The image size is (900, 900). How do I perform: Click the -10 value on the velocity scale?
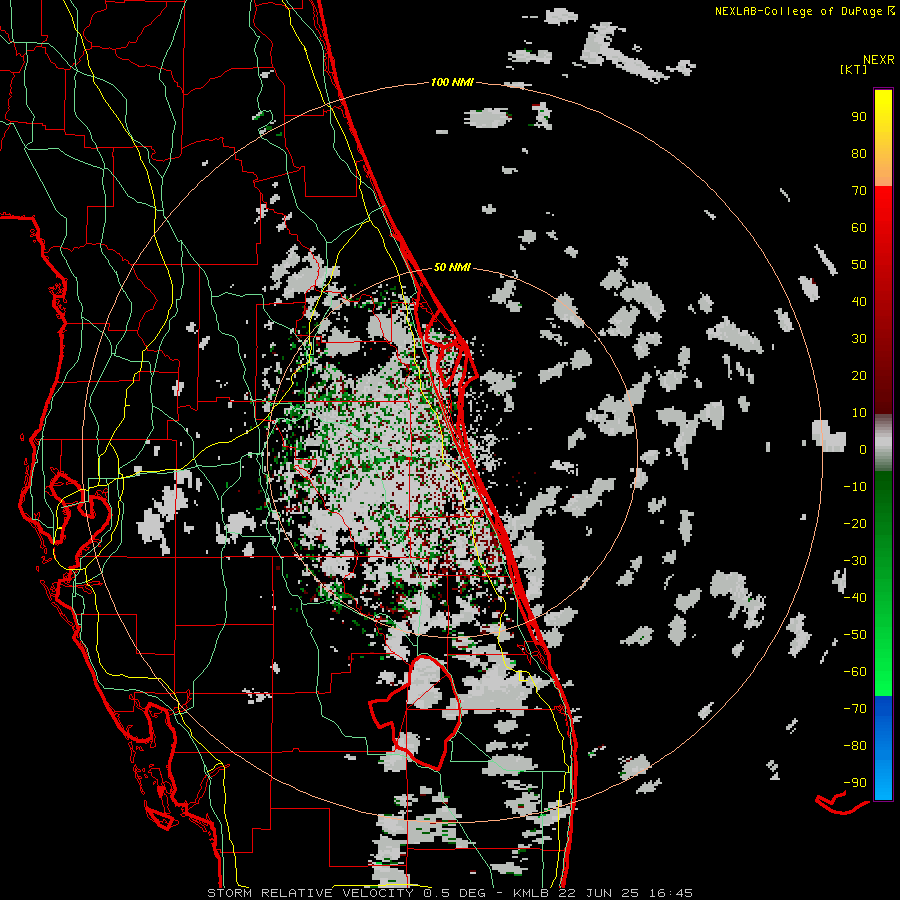855,487
